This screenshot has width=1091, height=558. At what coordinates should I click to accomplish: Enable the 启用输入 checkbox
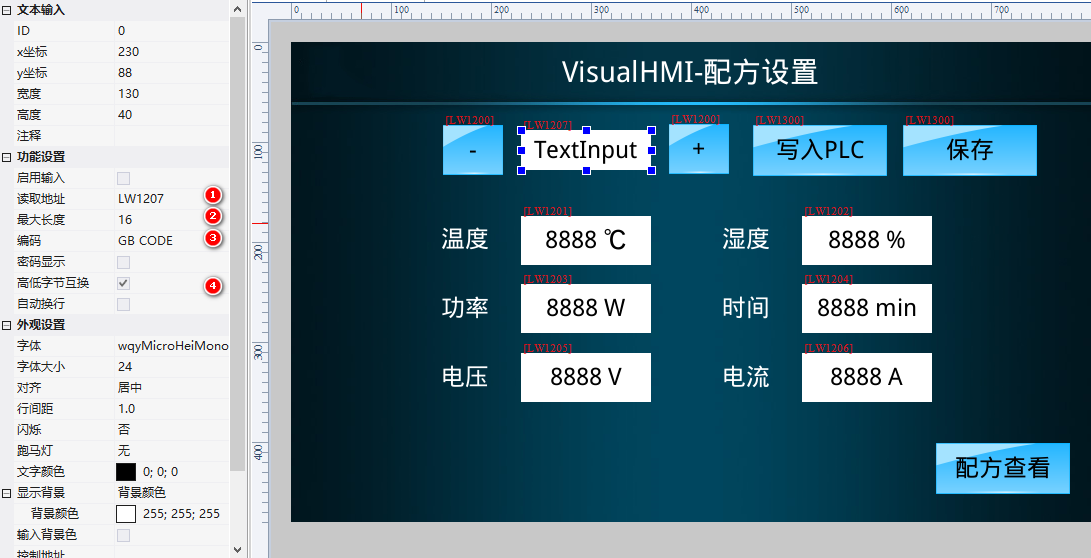pyautogui.click(x=124, y=178)
